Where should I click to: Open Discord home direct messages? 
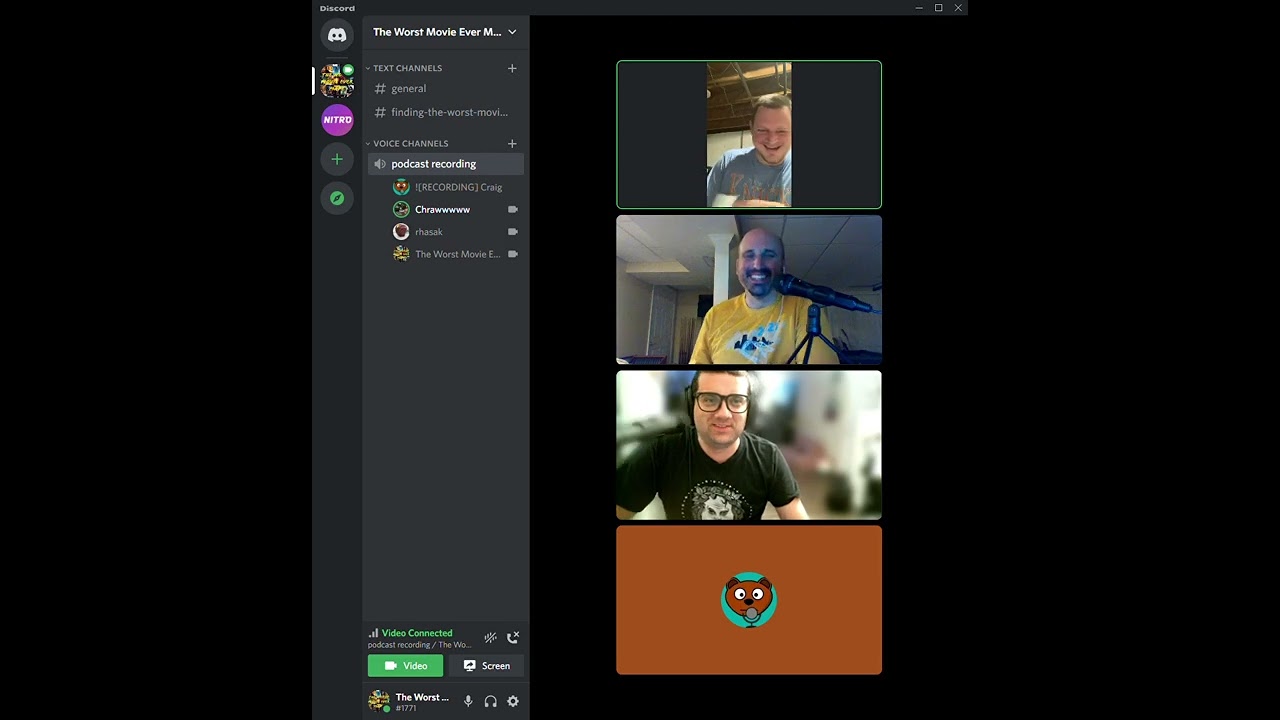337,35
